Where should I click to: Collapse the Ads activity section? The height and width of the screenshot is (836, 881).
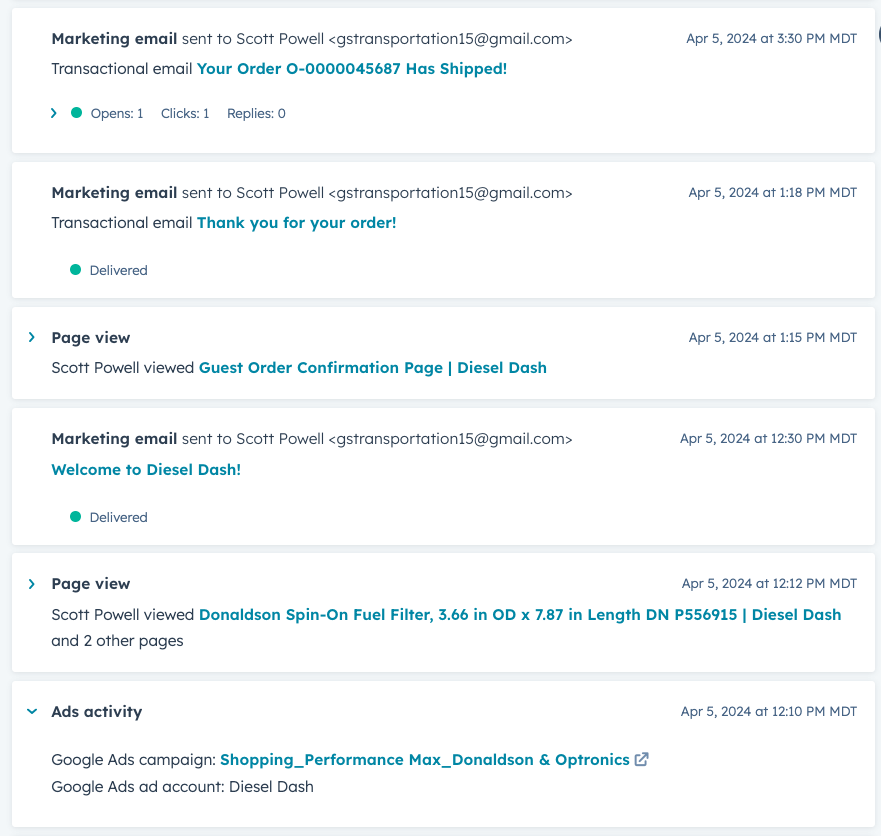32,712
